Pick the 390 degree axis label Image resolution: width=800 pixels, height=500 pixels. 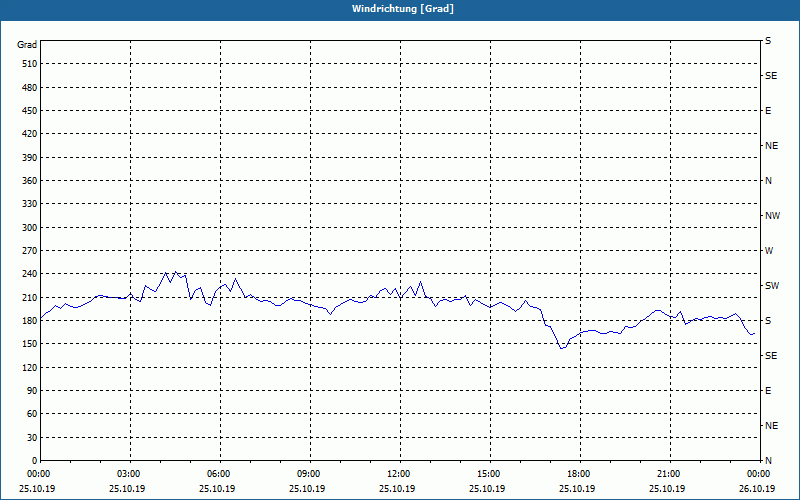click(30, 158)
